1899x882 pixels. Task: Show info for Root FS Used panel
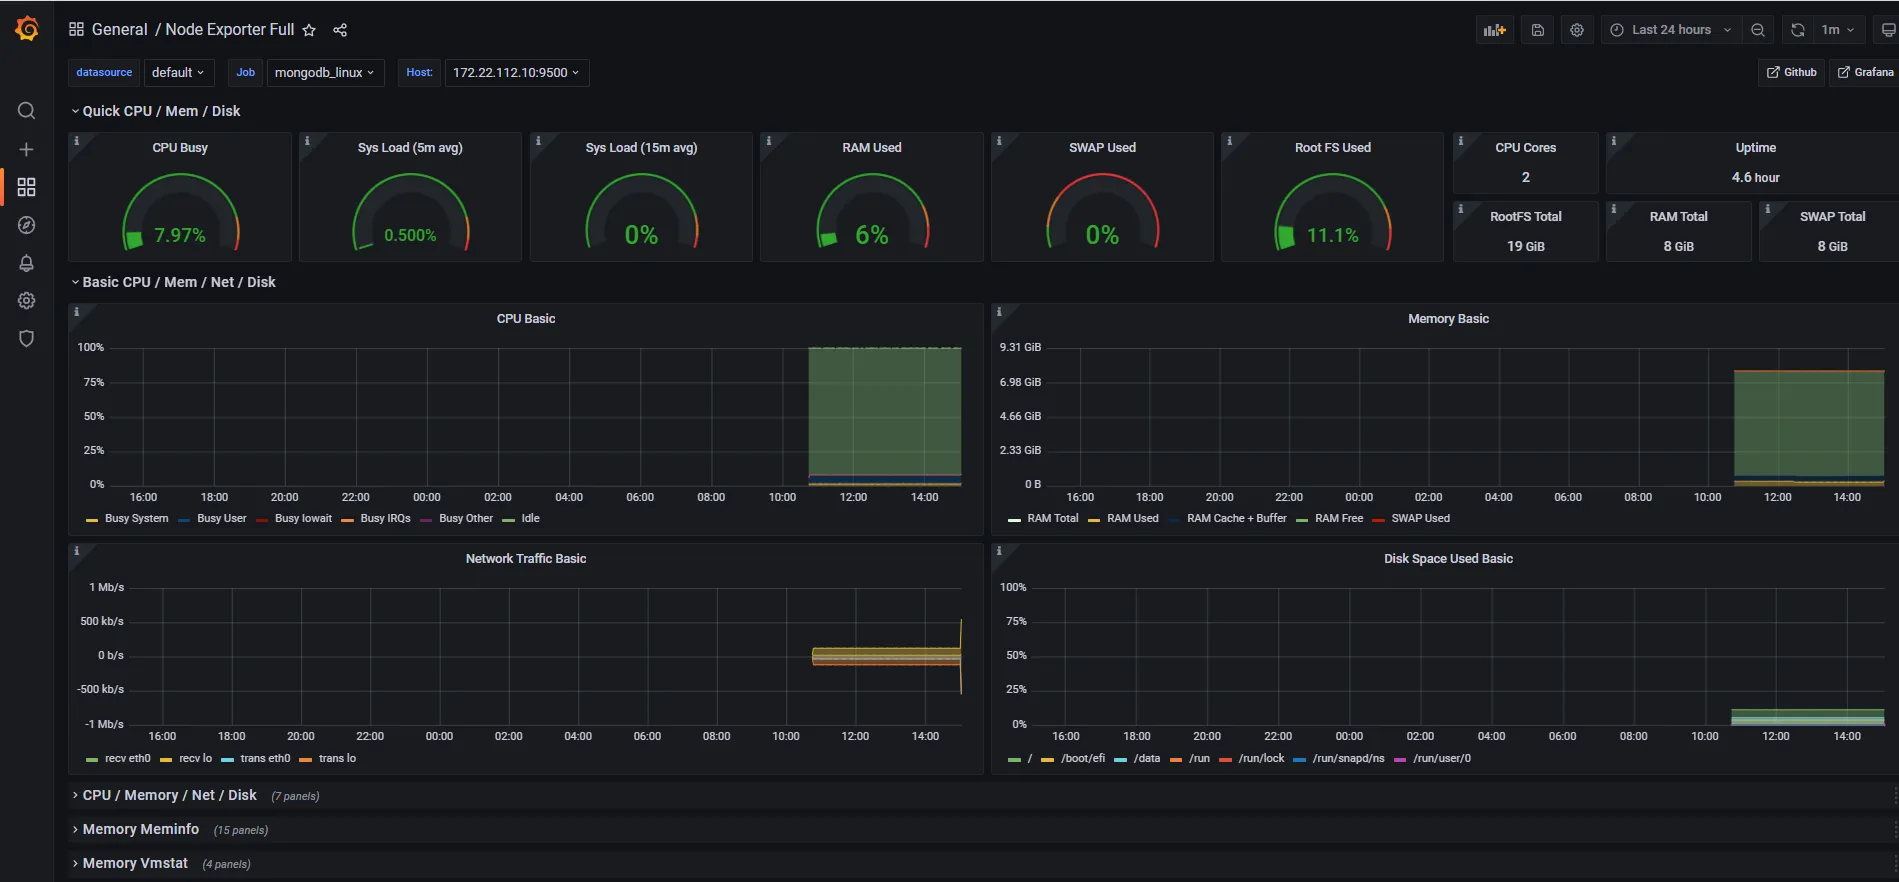pos(1229,141)
